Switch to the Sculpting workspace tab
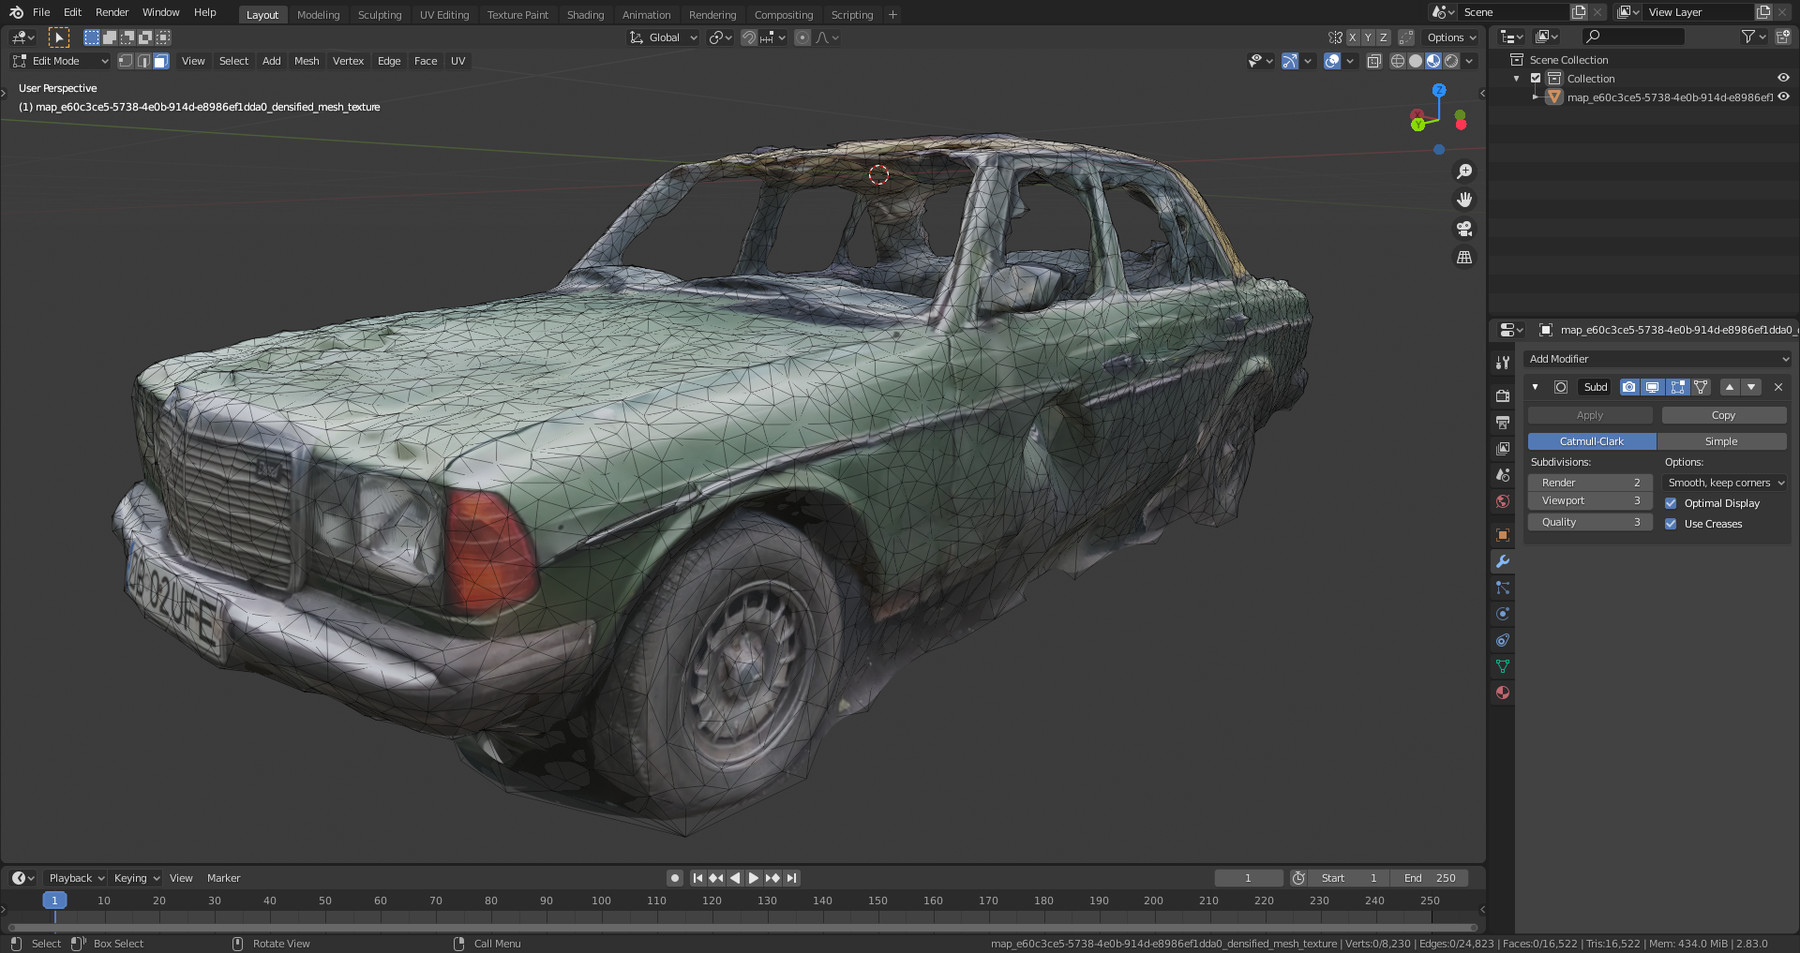The height and width of the screenshot is (953, 1800). pyautogui.click(x=380, y=14)
